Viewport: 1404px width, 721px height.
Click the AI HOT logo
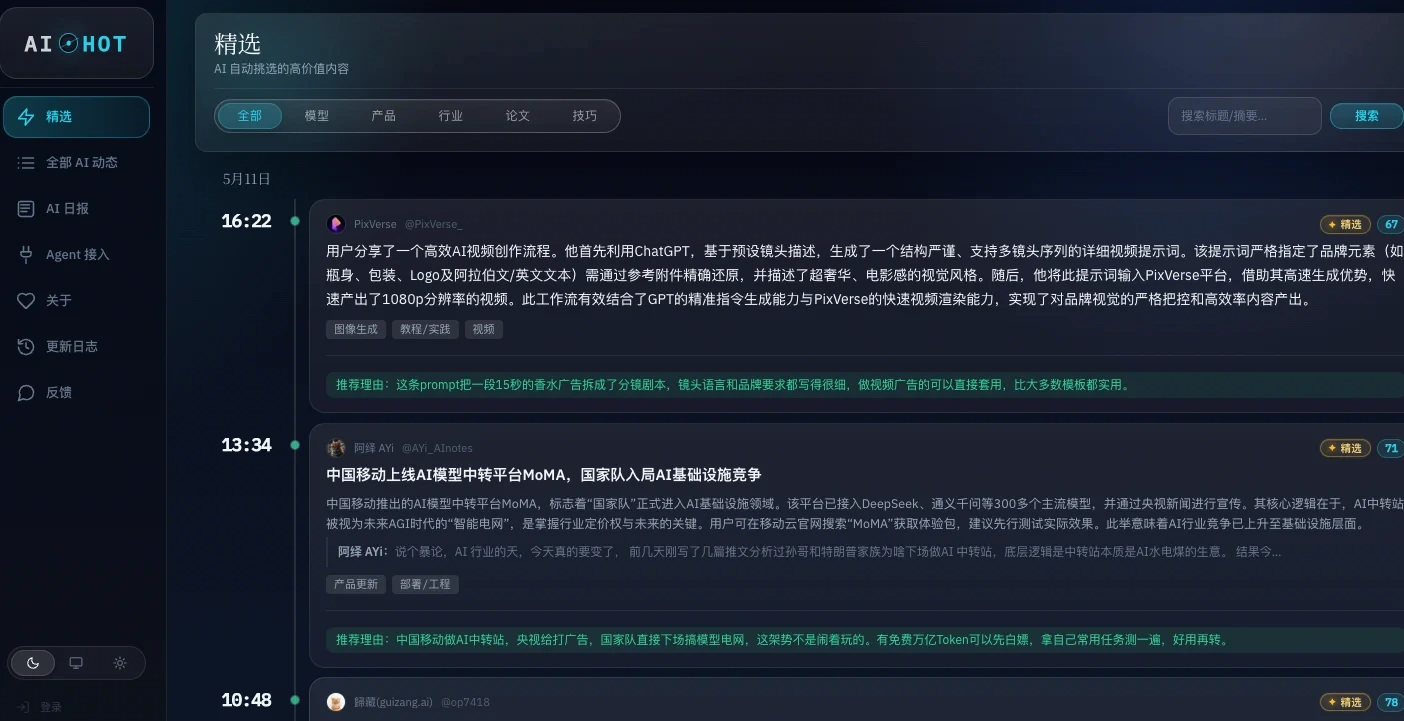coord(76,44)
